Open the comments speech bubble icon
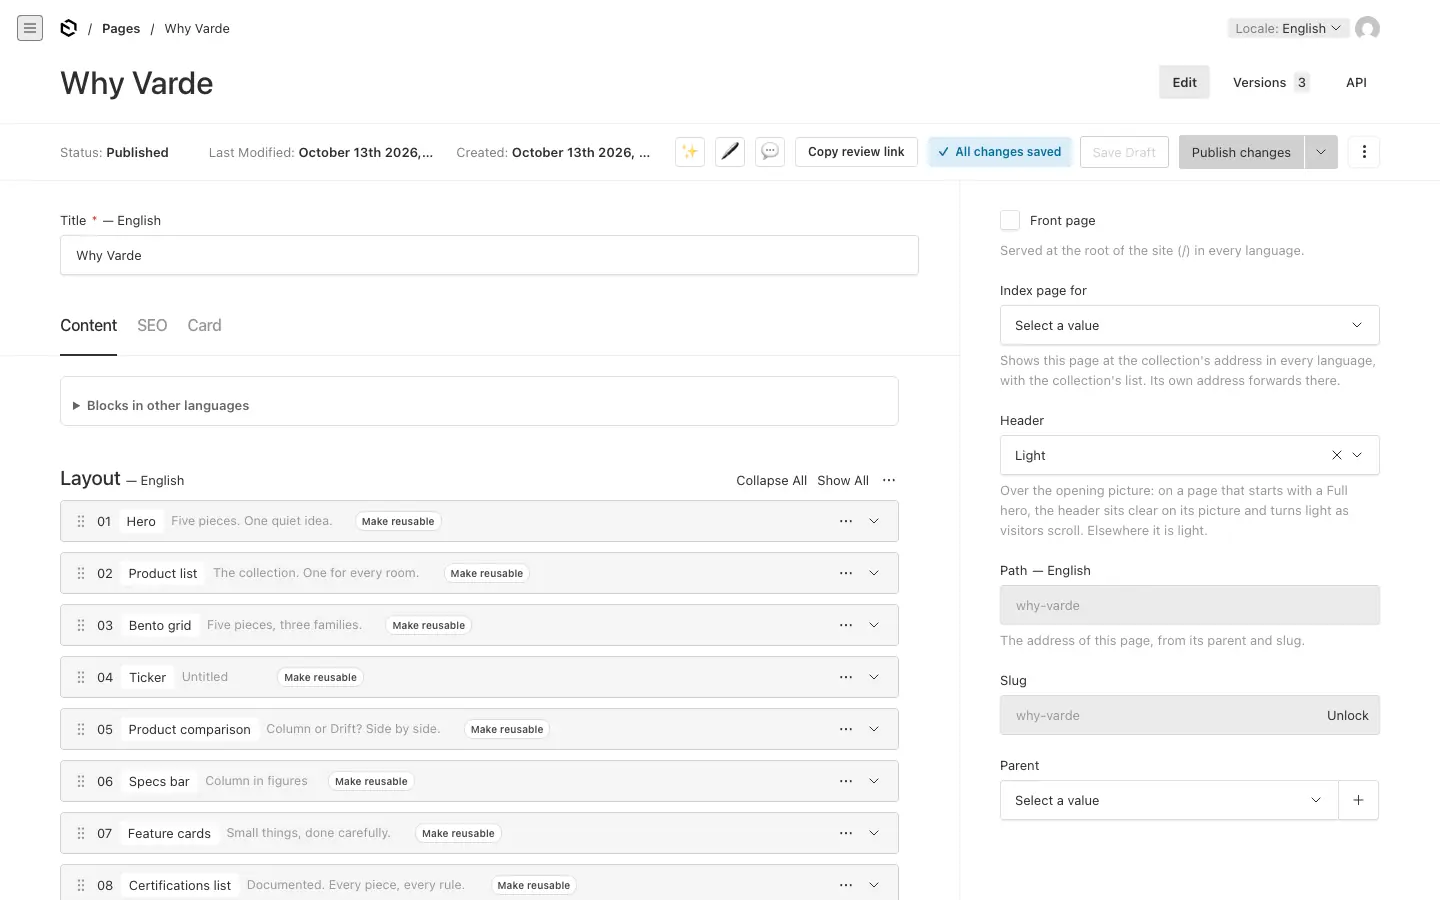1440x900 pixels. [770, 152]
